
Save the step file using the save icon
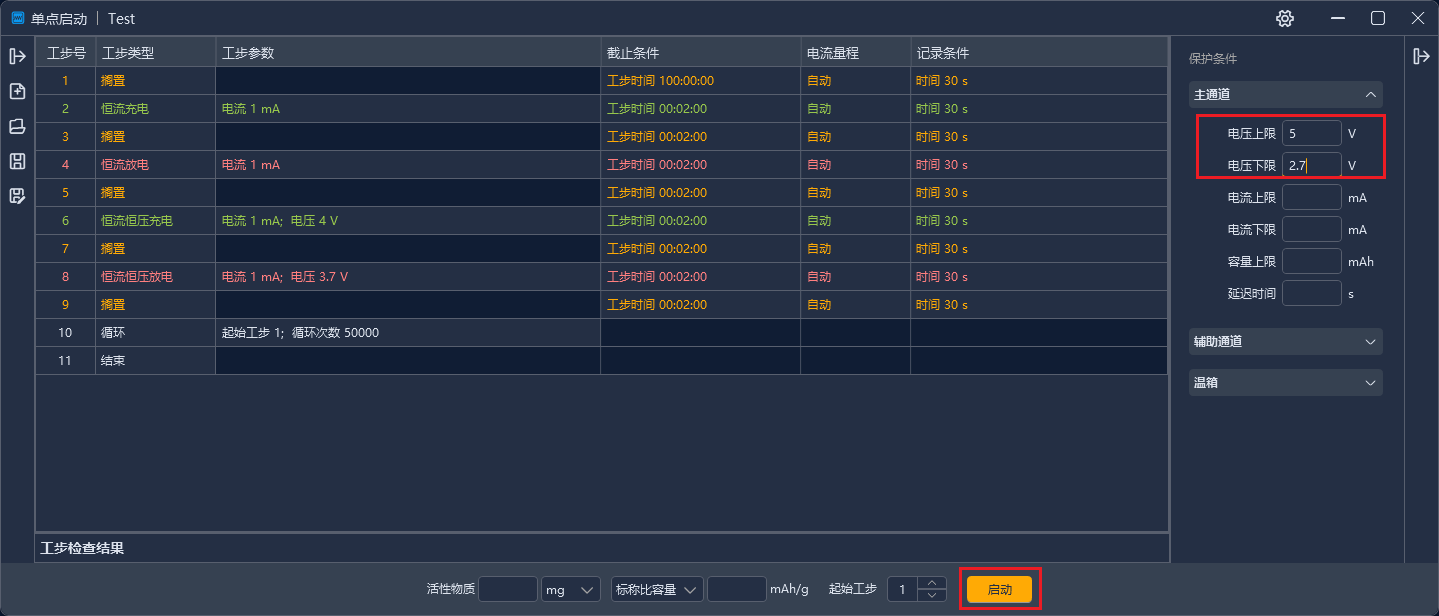coord(17,161)
